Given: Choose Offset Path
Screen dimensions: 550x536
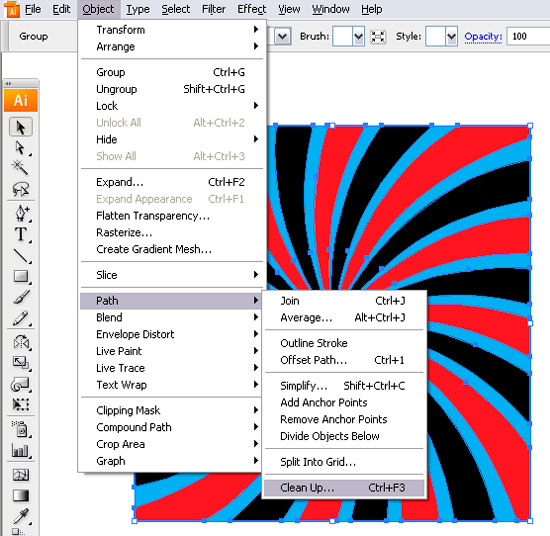Looking at the screenshot, I should click(344, 360).
